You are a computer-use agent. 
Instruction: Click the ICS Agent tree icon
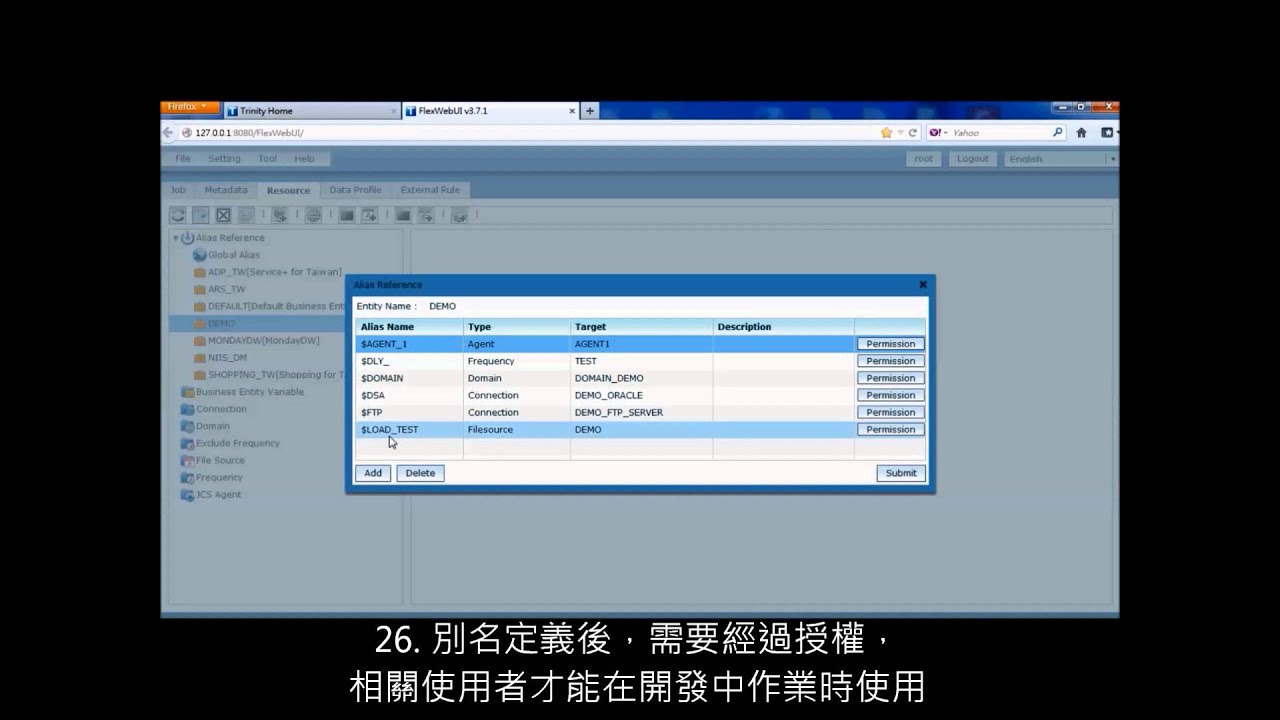(187, 495)
